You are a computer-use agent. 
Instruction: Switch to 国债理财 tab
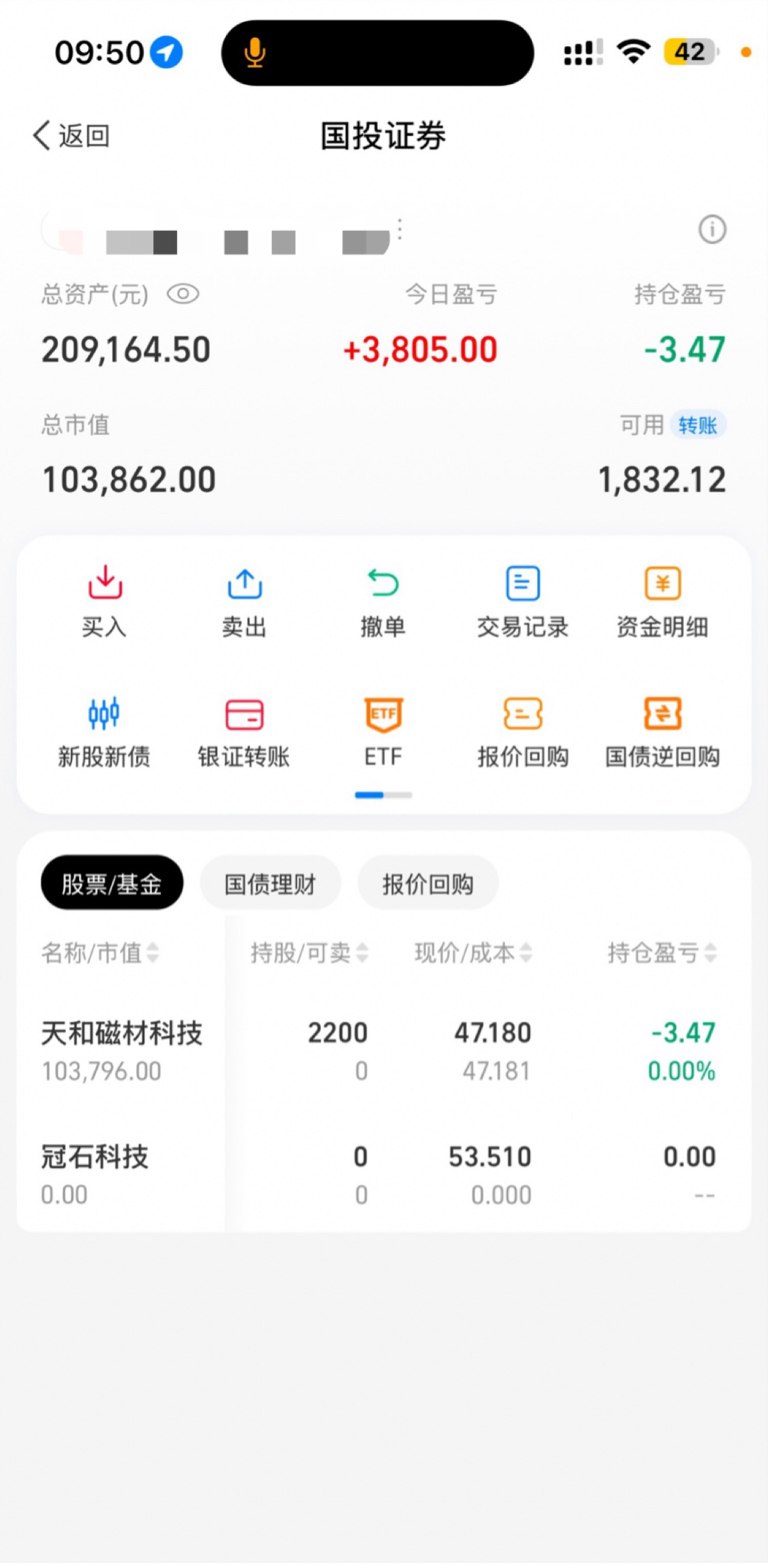(x=270, y=882)
